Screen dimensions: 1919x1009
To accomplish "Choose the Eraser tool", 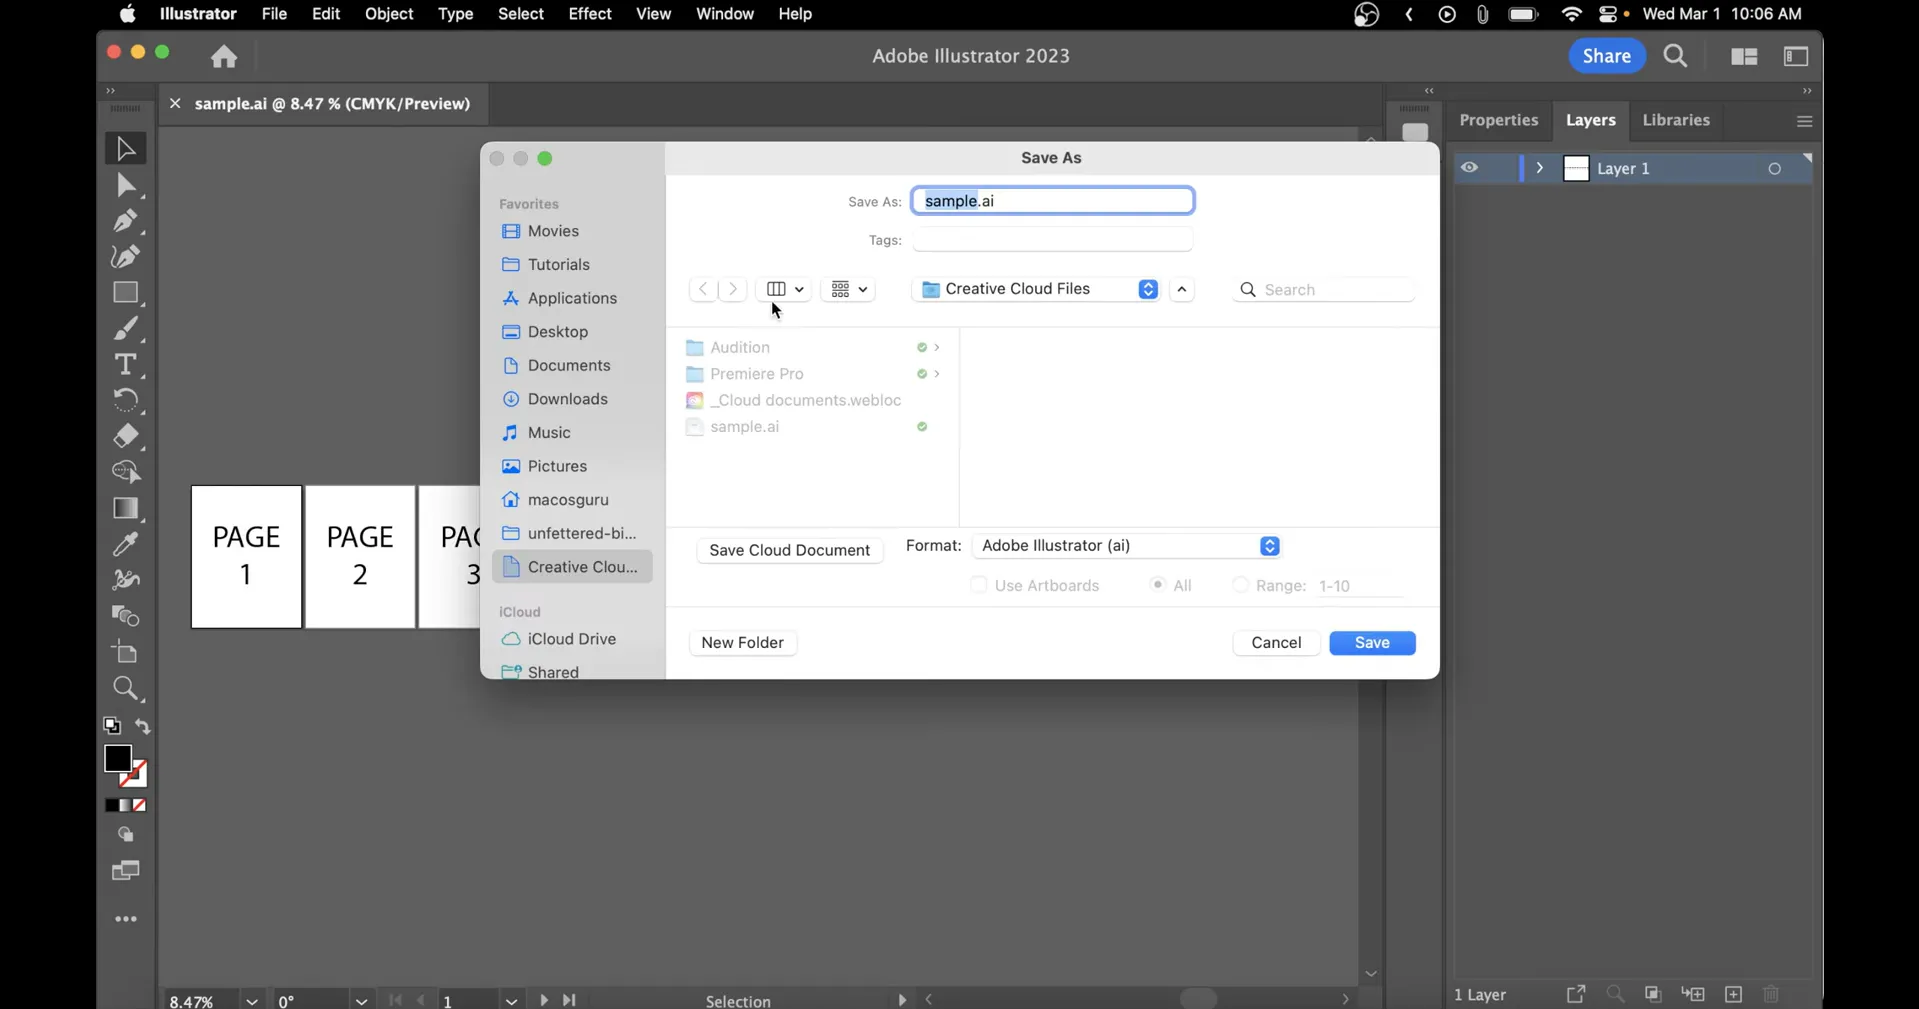I will coord(125,436).
